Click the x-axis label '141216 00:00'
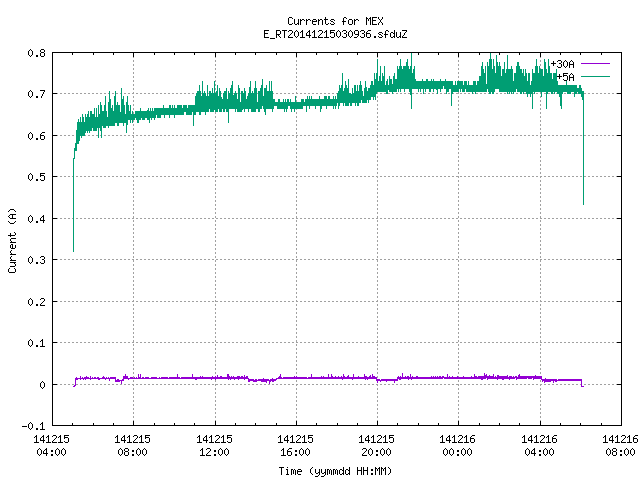Screen dimensions: 640x480 pos(458,446)
